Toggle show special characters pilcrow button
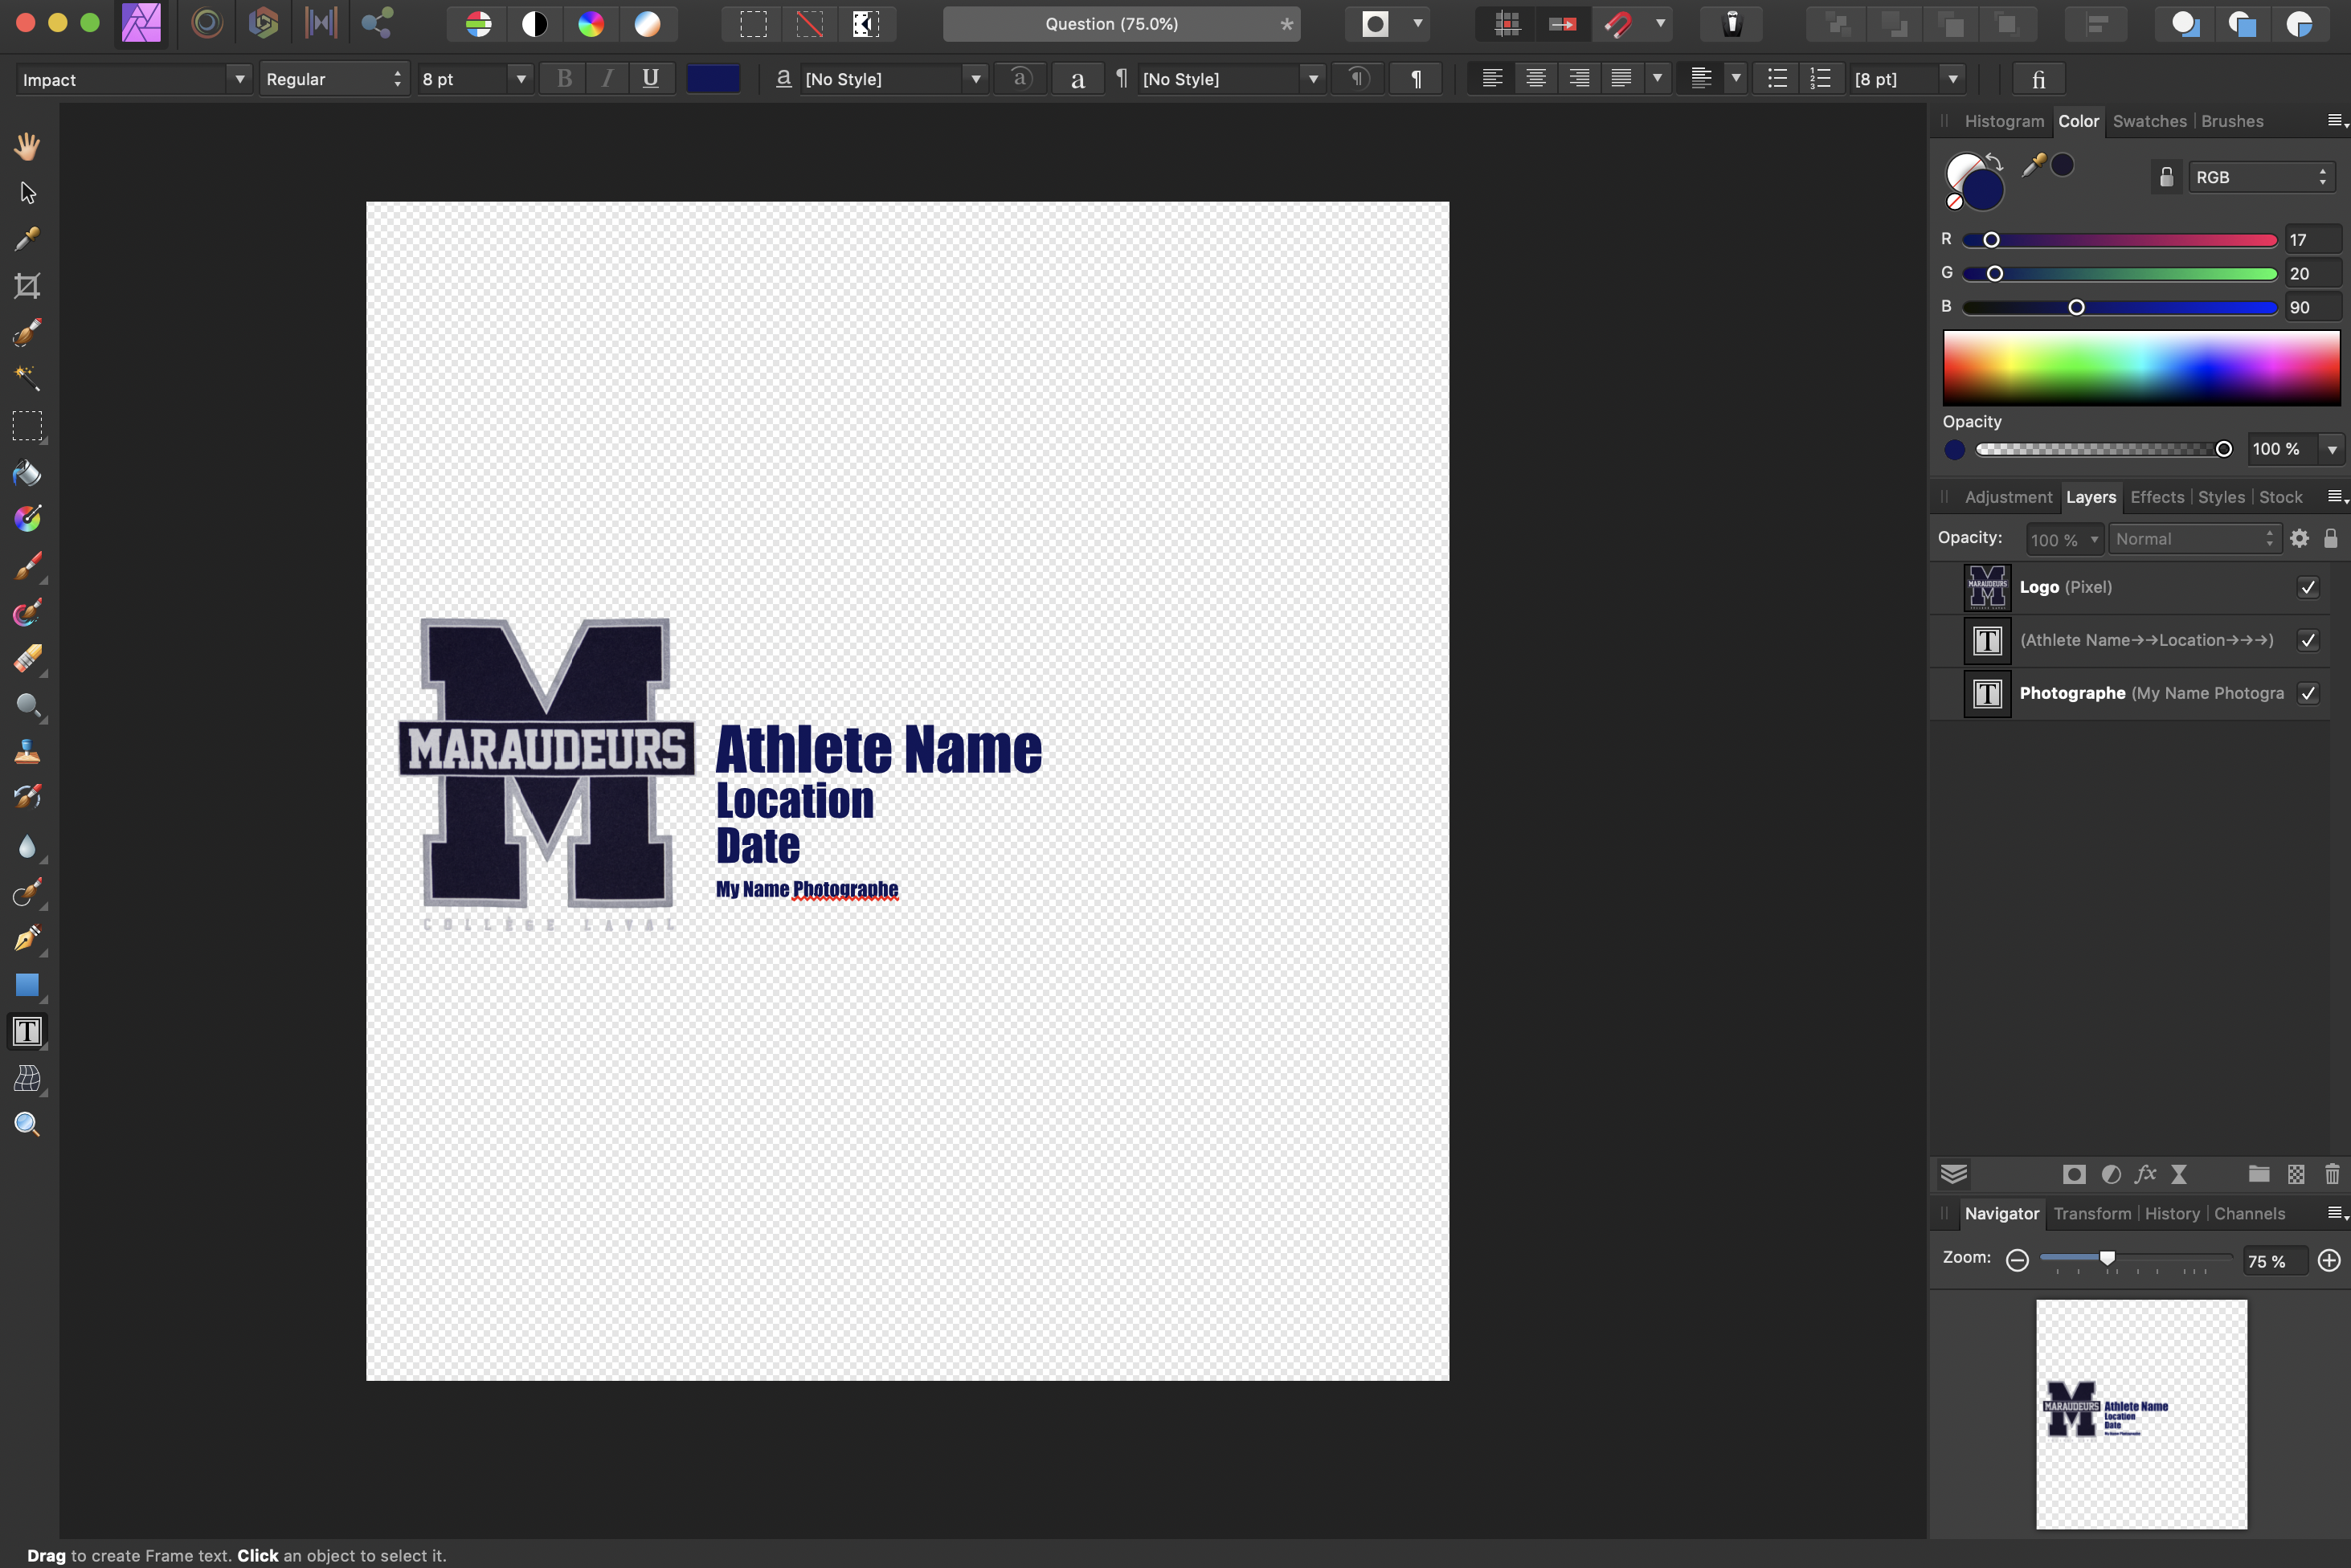This screenshot has height=1568, width=2351. pyautogui.click(x=1416, y=79)
